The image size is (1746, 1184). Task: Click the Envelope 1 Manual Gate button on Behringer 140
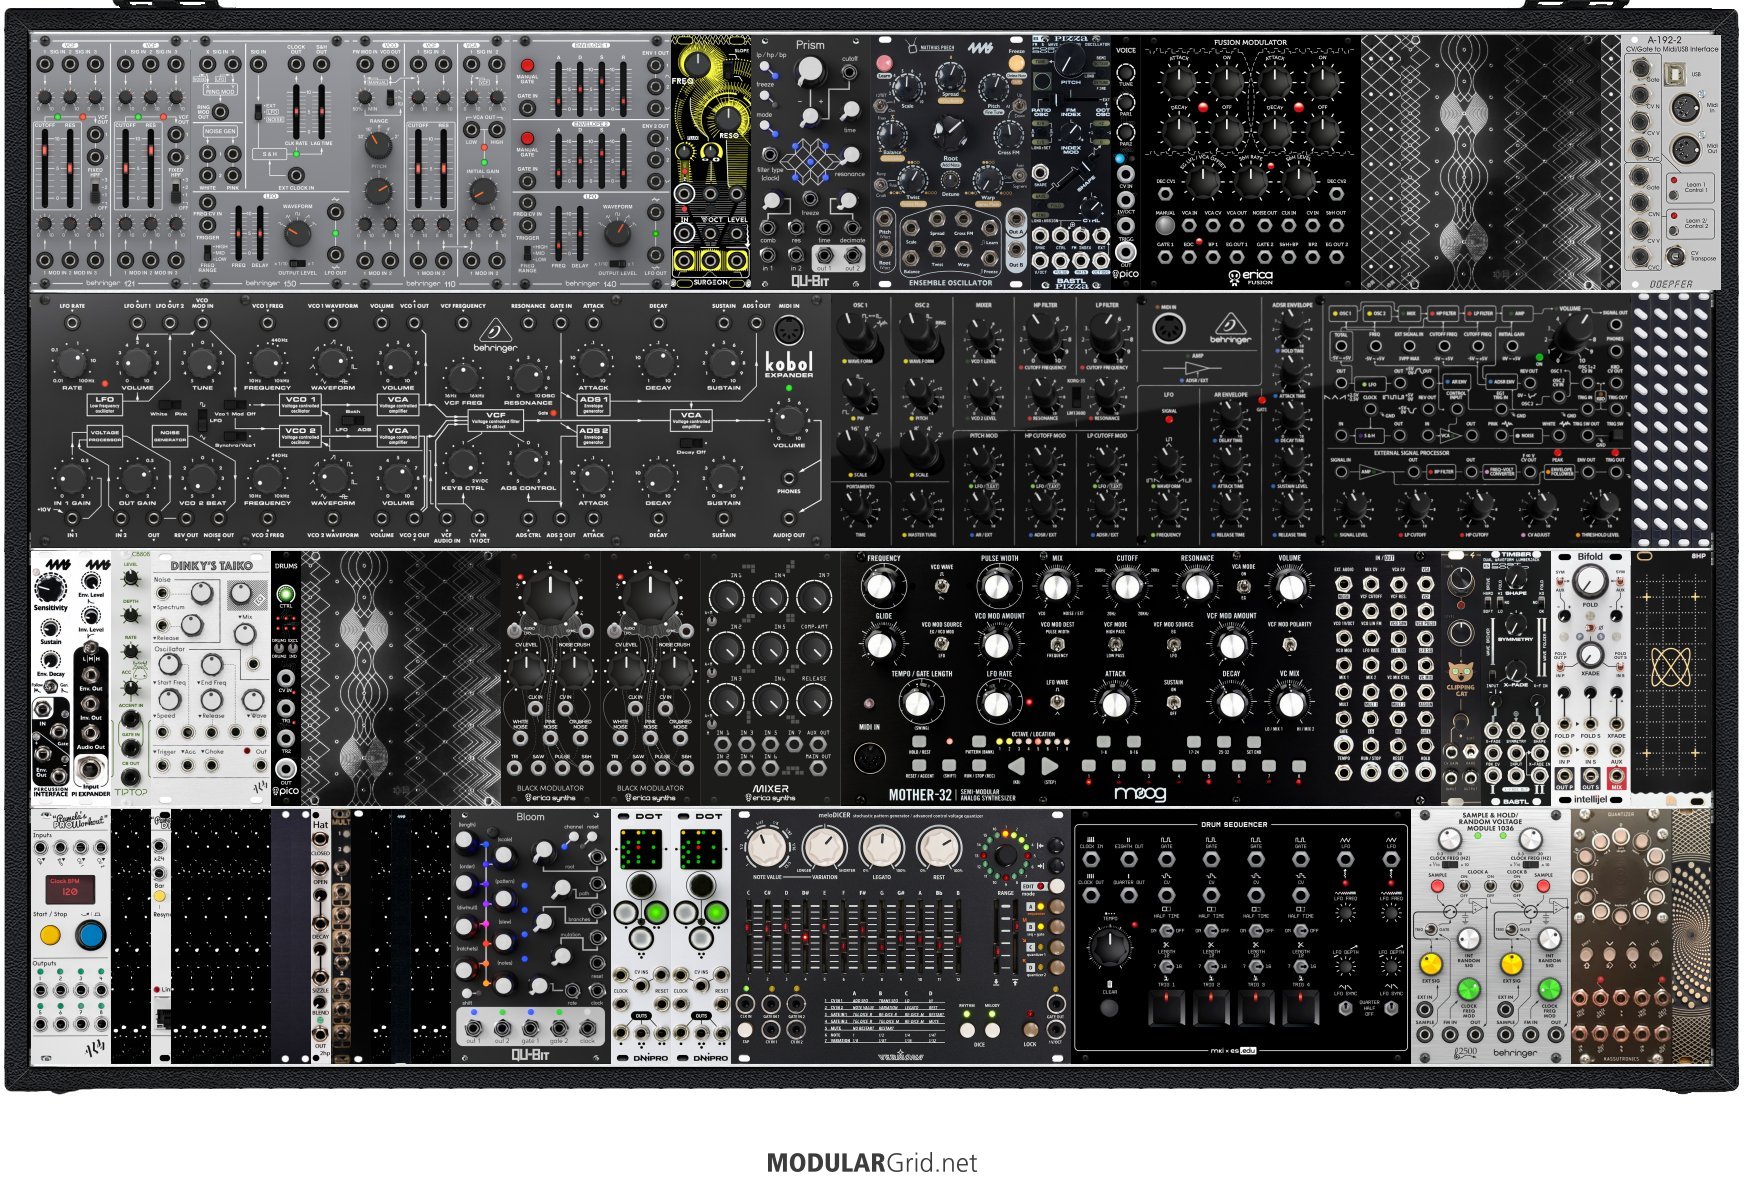(528, 63)
